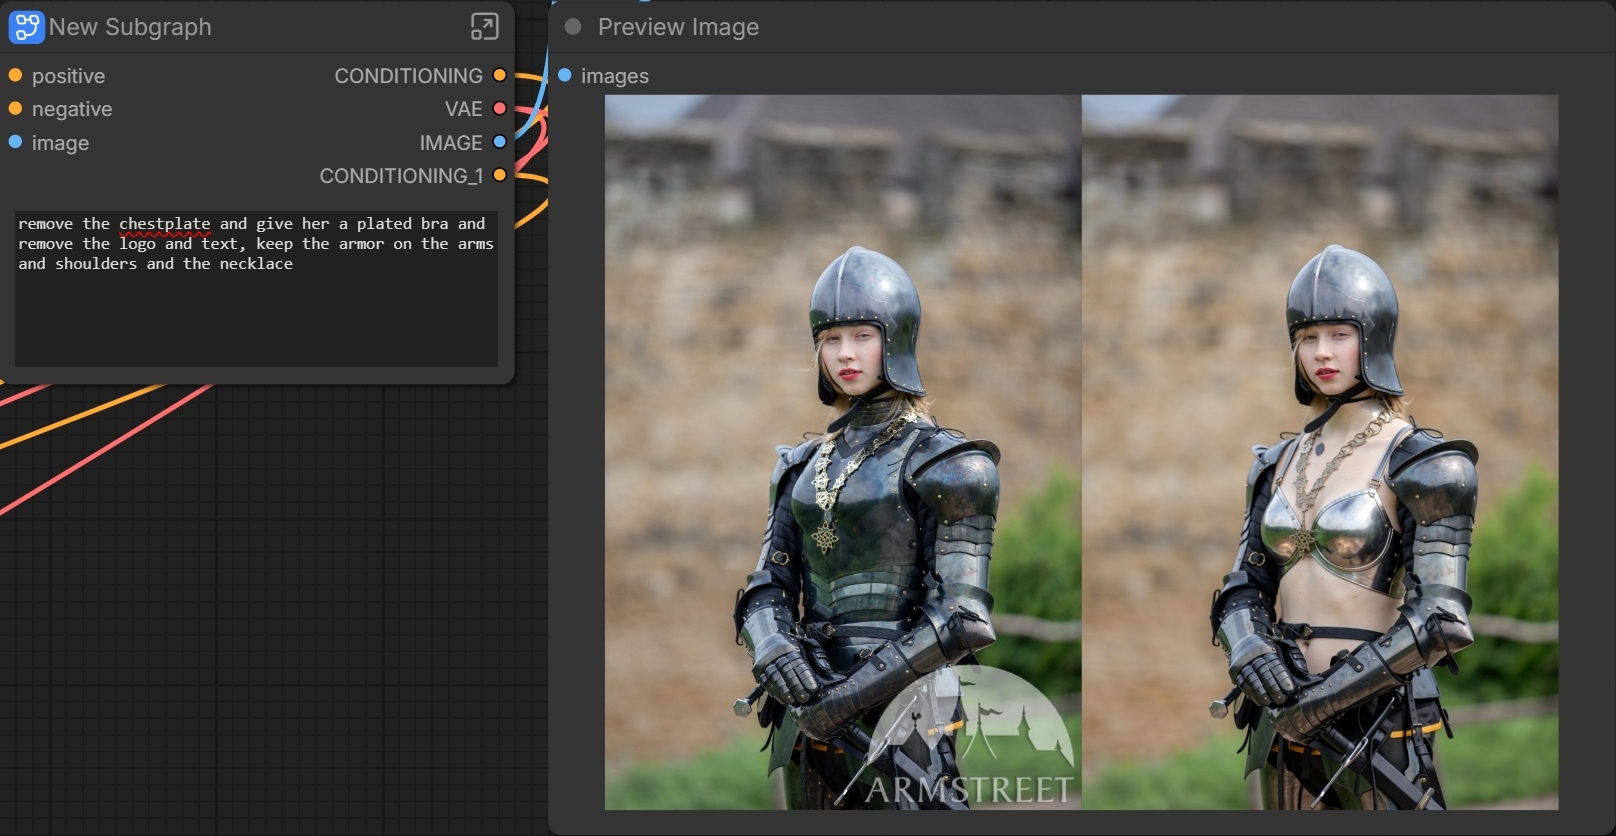The image size is (1616, 836).
Task: Click the New Subgraph title text
Action: coord(130,27)
